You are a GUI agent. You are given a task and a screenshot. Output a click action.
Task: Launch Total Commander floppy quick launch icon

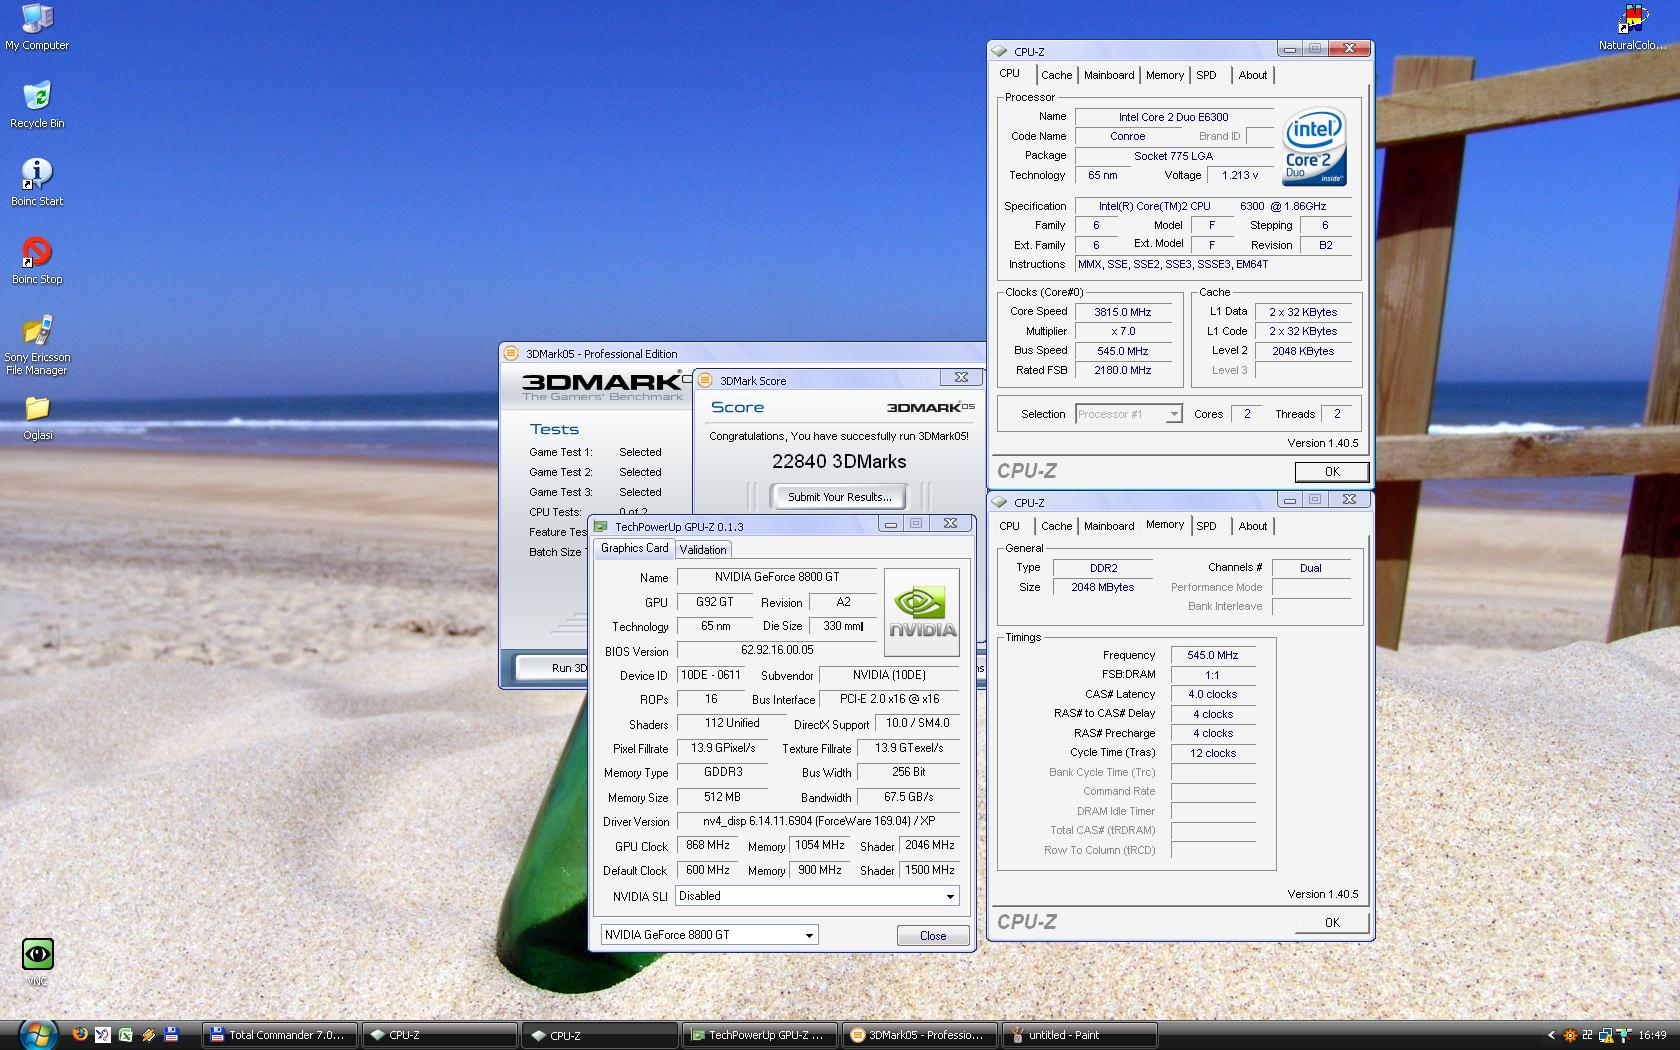(x=171, y=1035)
